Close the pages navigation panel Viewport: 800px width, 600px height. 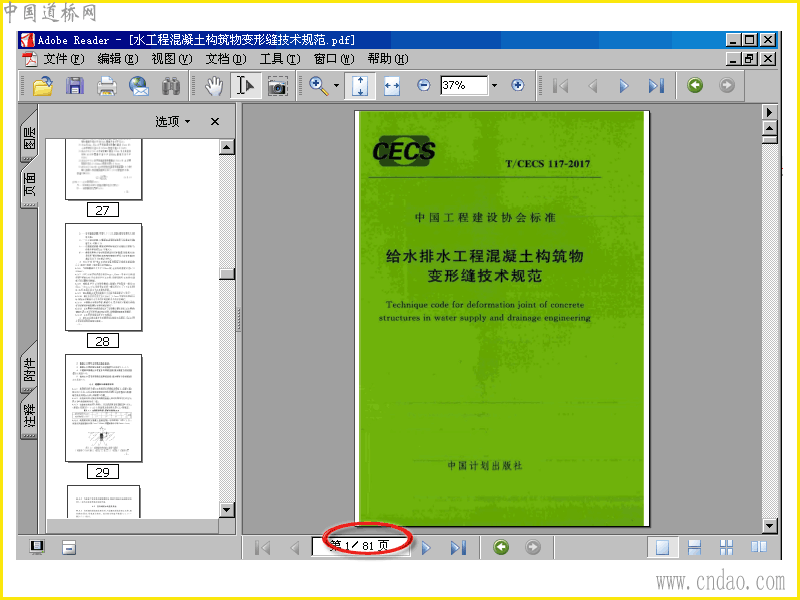click(215, 121)
